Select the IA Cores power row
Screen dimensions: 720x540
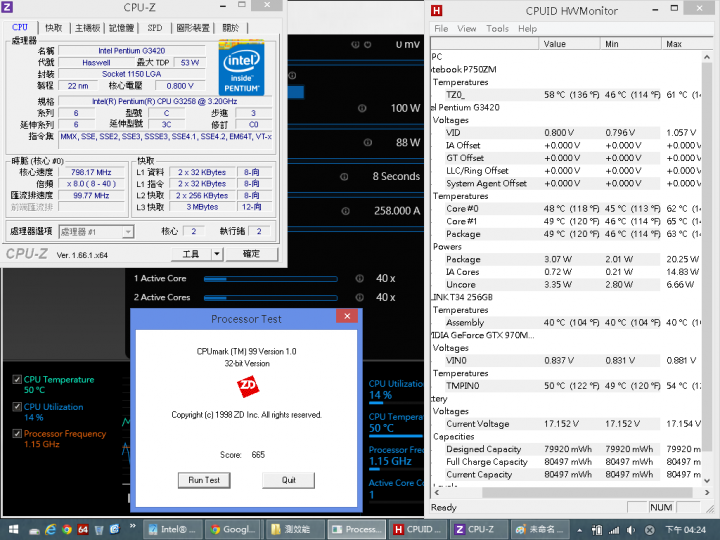point(566,272)
